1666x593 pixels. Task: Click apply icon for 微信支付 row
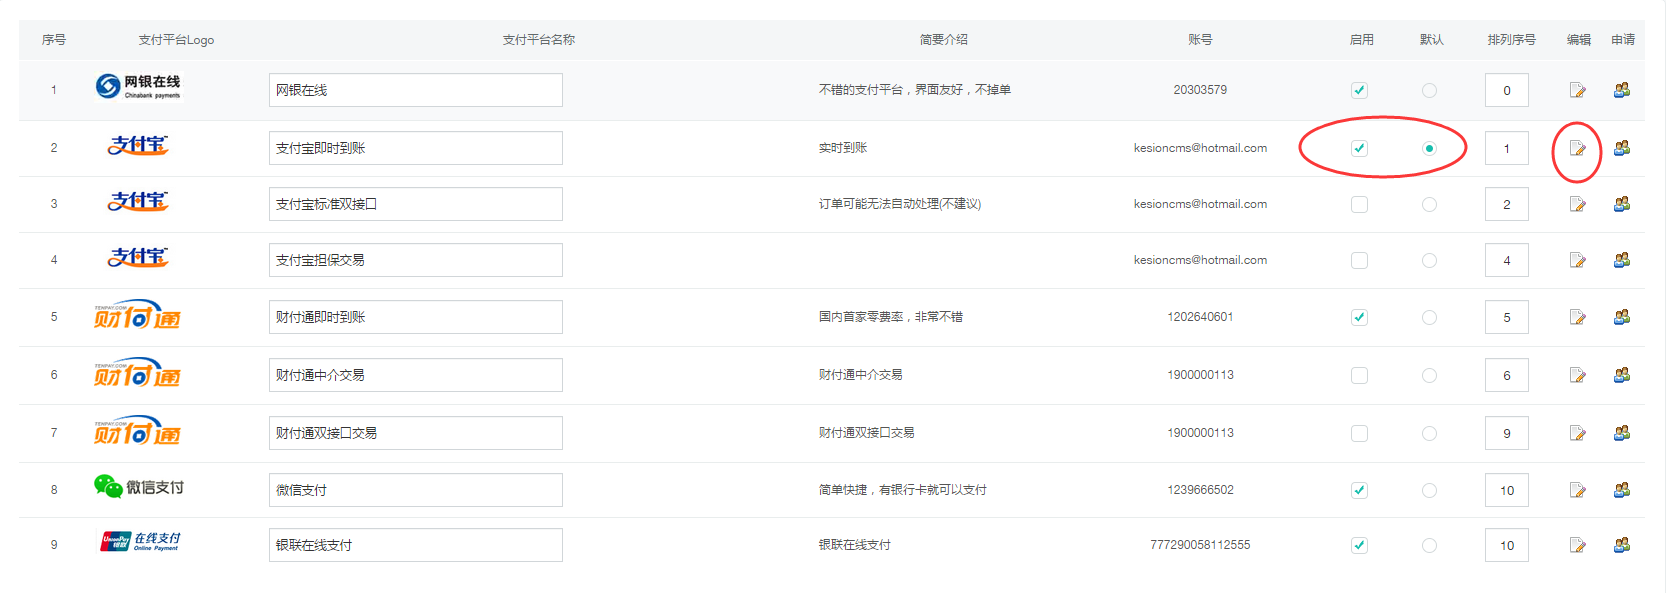click(1621, 490)
